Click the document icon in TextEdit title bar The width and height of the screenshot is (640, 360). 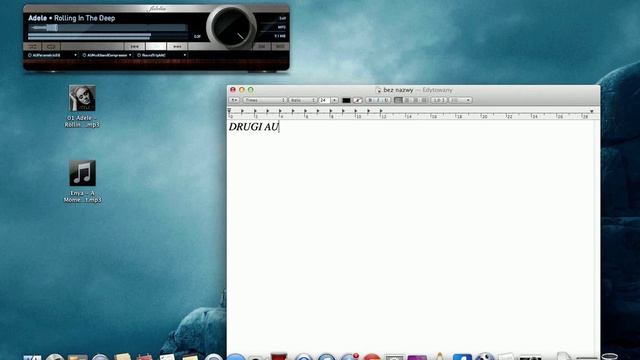pos(378,90)
